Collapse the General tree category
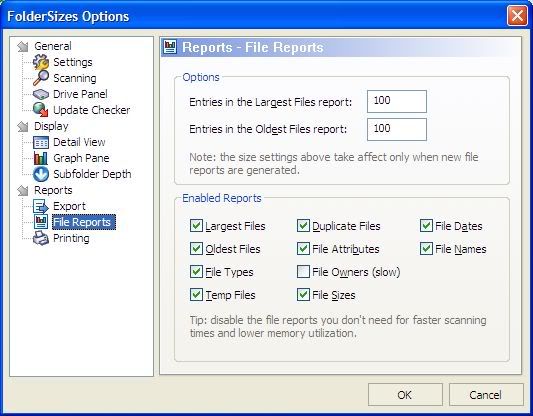 click(23, 46)
